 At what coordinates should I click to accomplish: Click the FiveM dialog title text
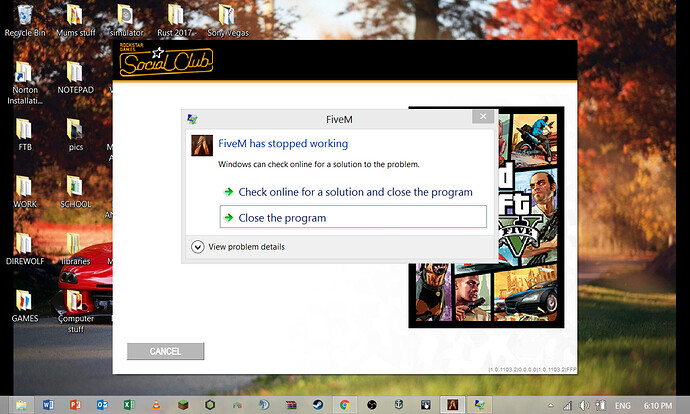(x=339, y=119)
